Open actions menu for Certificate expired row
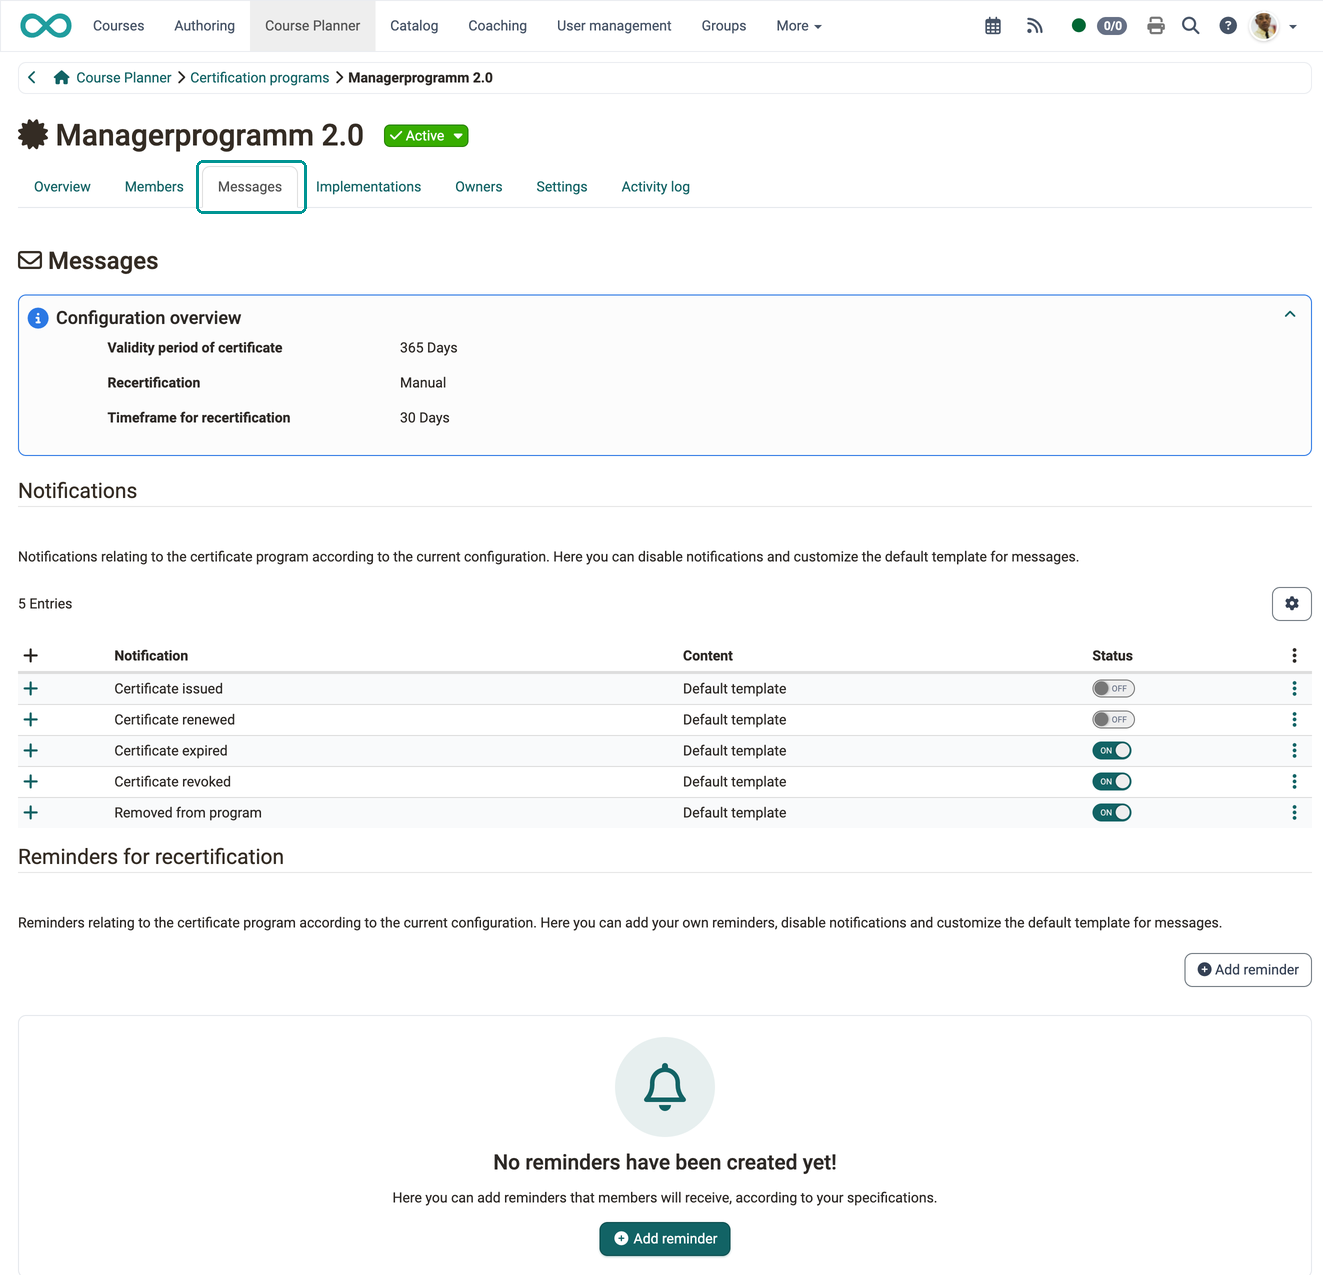 pos(1294,750)
